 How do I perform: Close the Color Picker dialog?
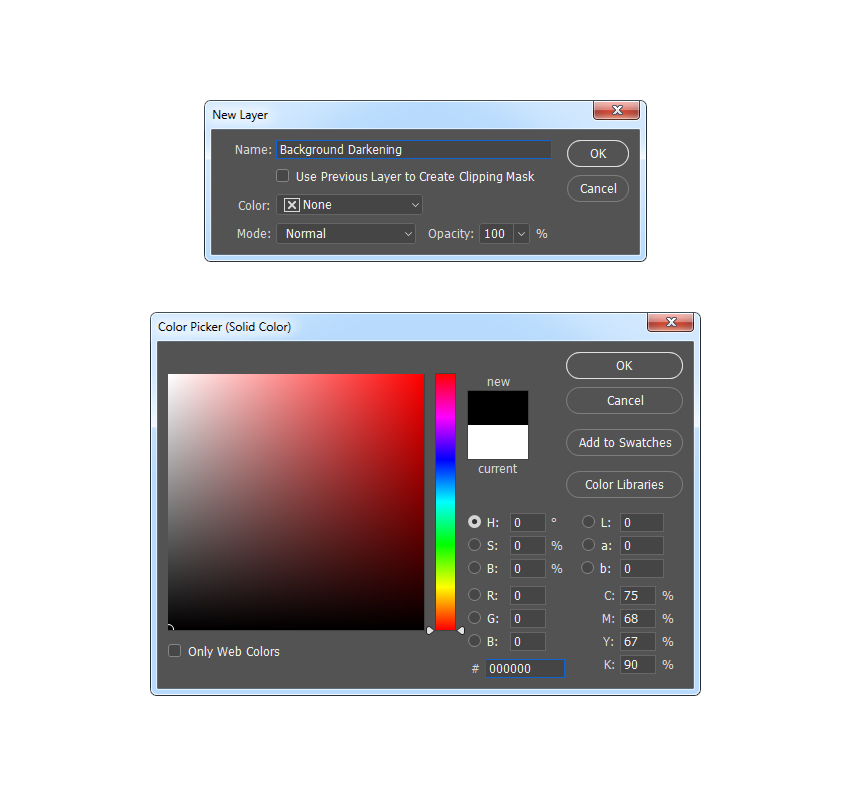pos(671,322)
